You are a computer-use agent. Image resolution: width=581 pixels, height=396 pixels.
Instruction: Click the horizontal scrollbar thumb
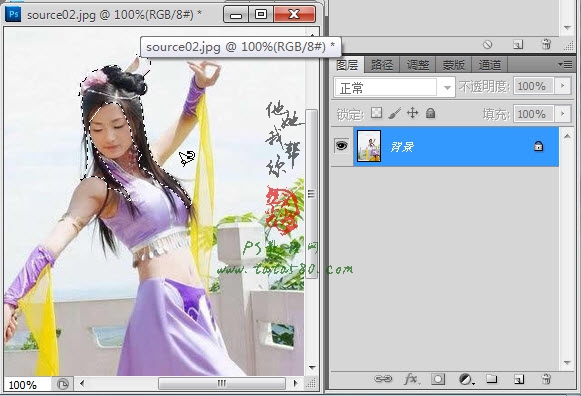tap(222, 383)
